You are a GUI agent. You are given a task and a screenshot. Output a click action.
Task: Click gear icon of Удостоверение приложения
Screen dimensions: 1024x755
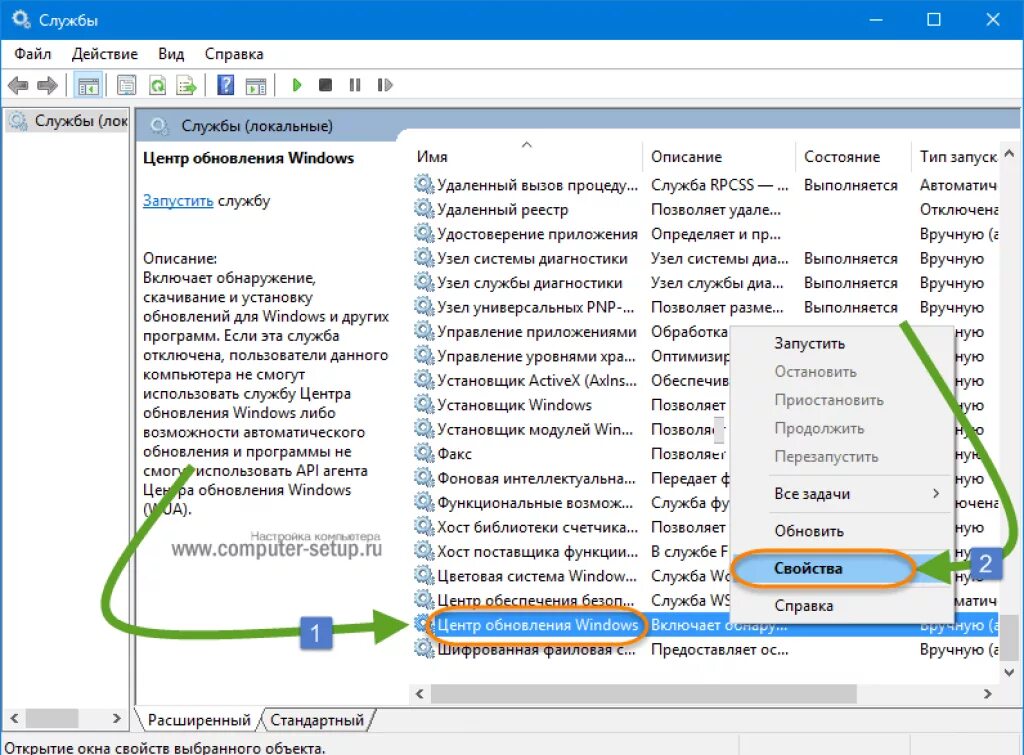[x=424, y=233]
